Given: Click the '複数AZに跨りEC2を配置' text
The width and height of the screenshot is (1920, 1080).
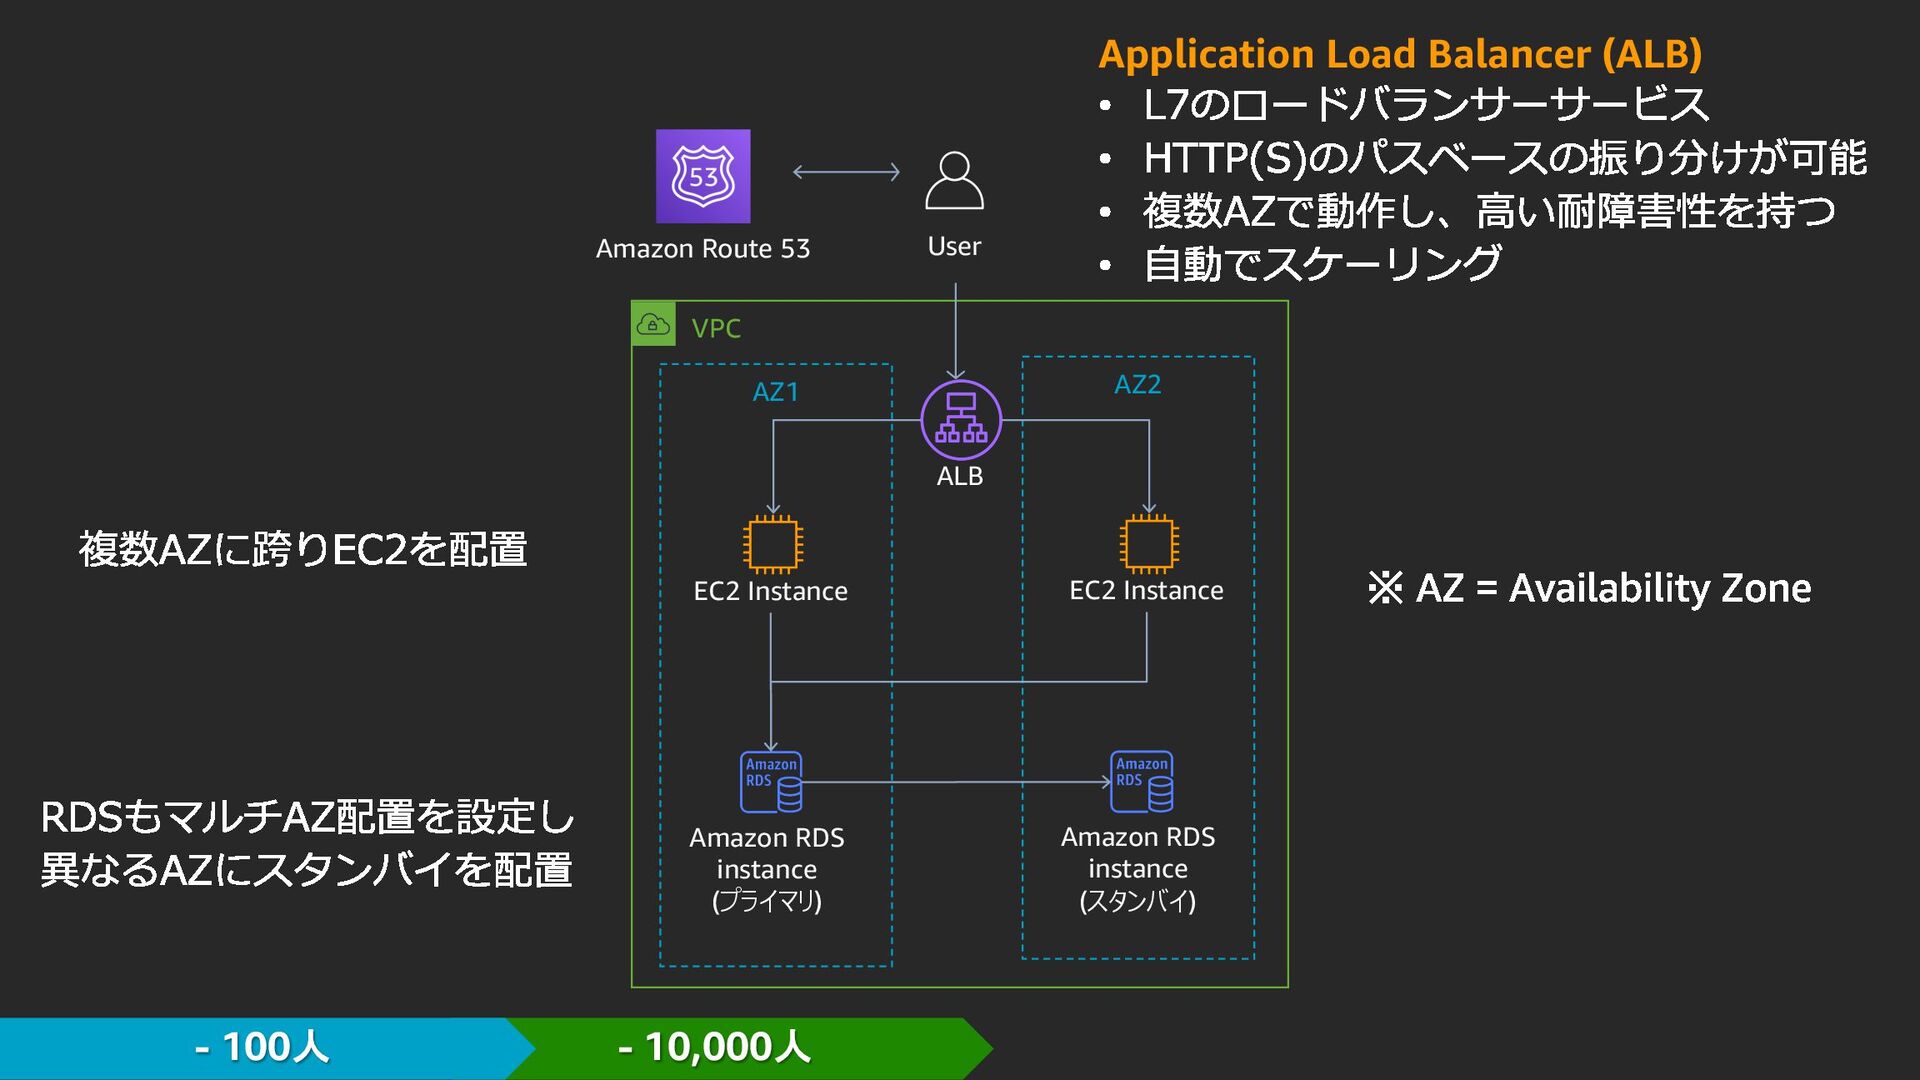Looking at the screenshot, I should [x=303, y=549].
